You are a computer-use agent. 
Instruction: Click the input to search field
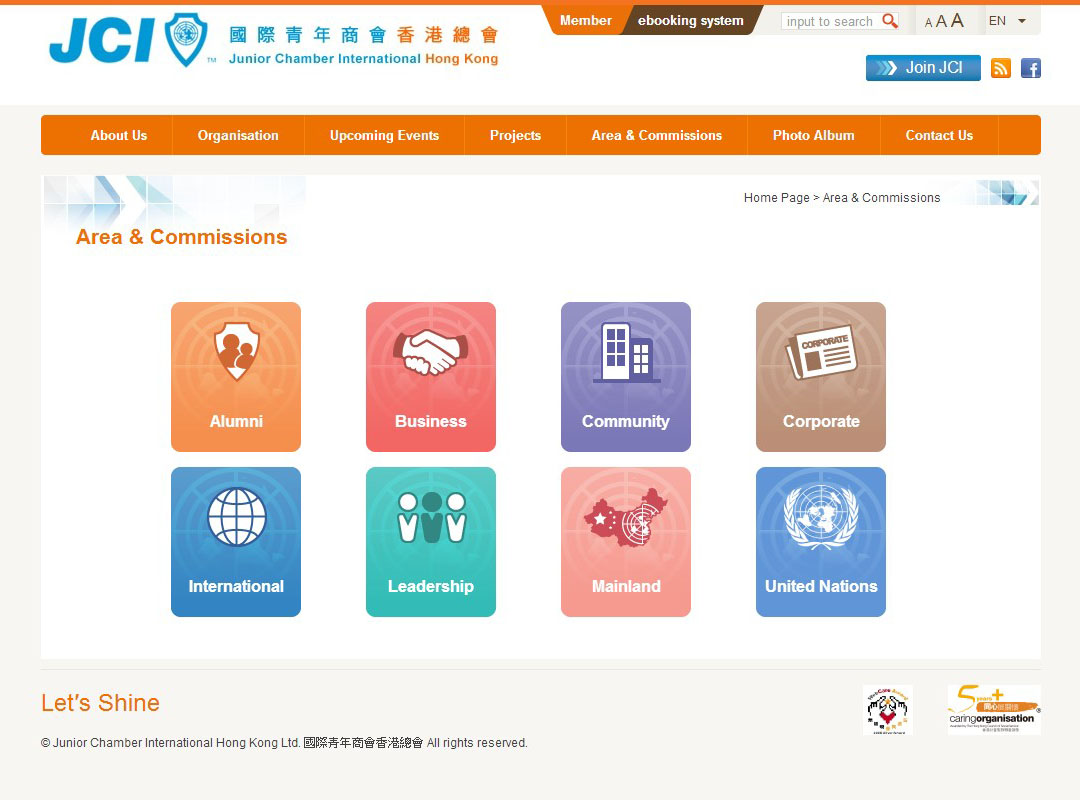[x=829, y=21]
